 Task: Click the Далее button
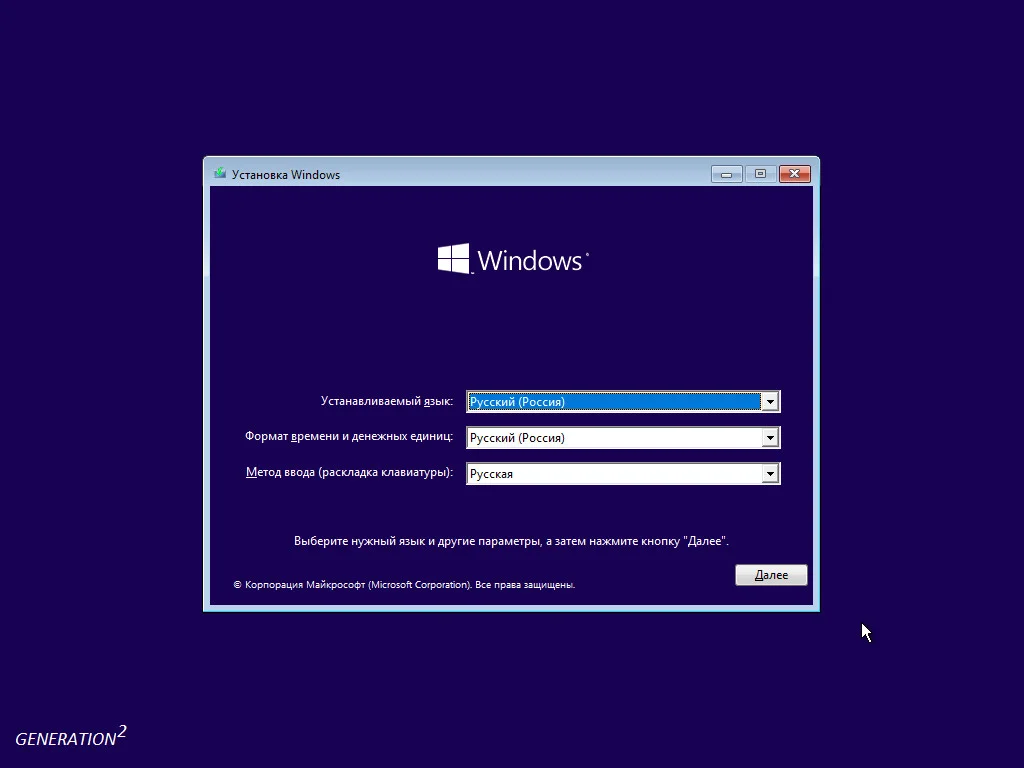pyautogui.click(x=771, y=575)
